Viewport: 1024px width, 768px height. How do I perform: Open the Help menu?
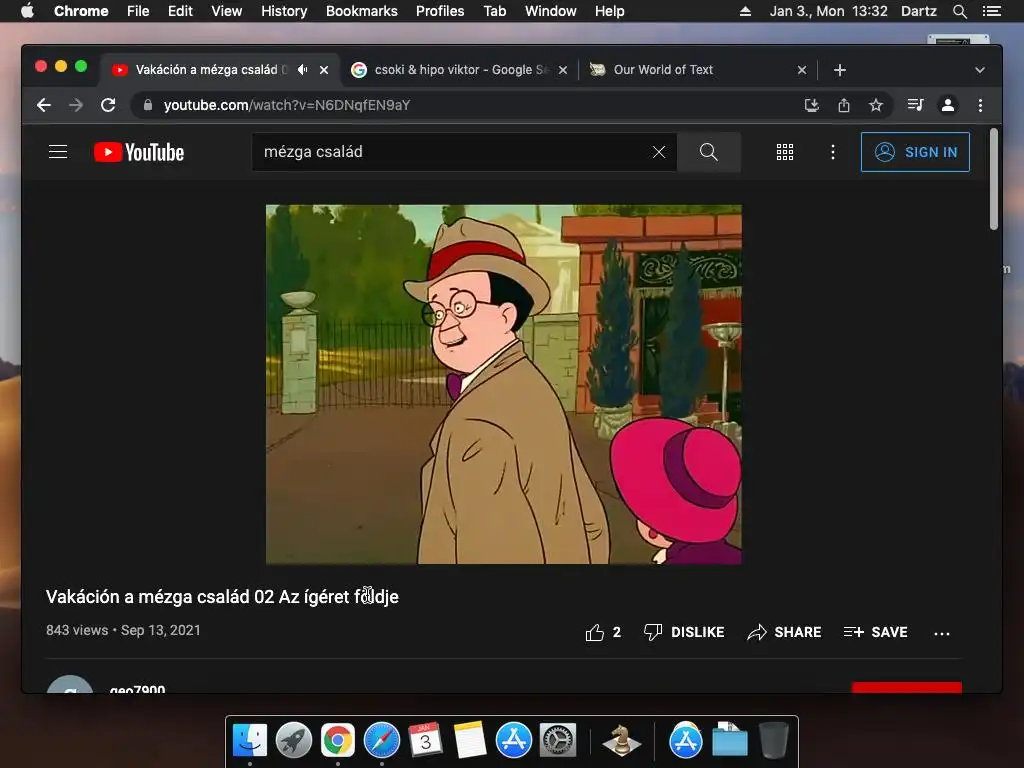click(609, 11)
